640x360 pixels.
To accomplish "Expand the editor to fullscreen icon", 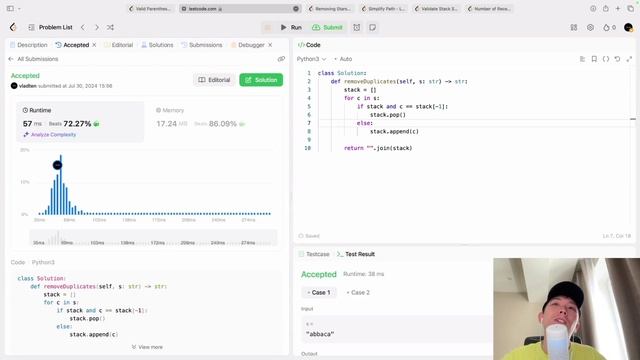I will point(629,59).
